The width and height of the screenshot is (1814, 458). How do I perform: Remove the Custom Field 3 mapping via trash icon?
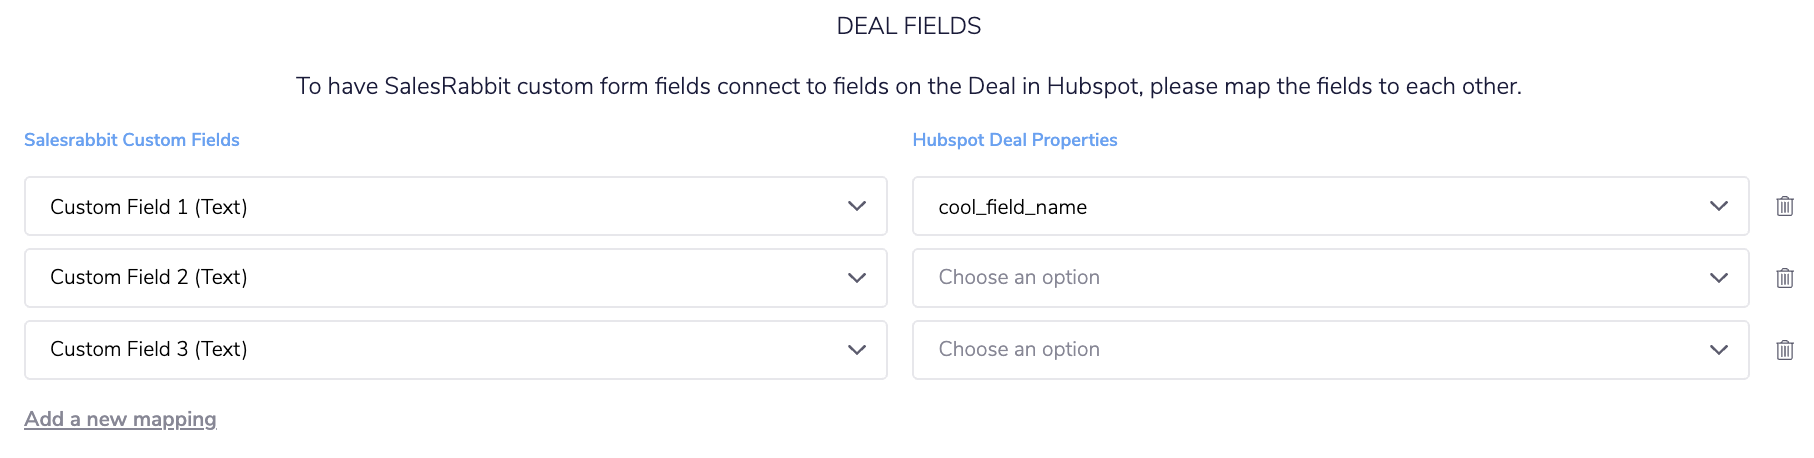click(x=1784, y=350)
